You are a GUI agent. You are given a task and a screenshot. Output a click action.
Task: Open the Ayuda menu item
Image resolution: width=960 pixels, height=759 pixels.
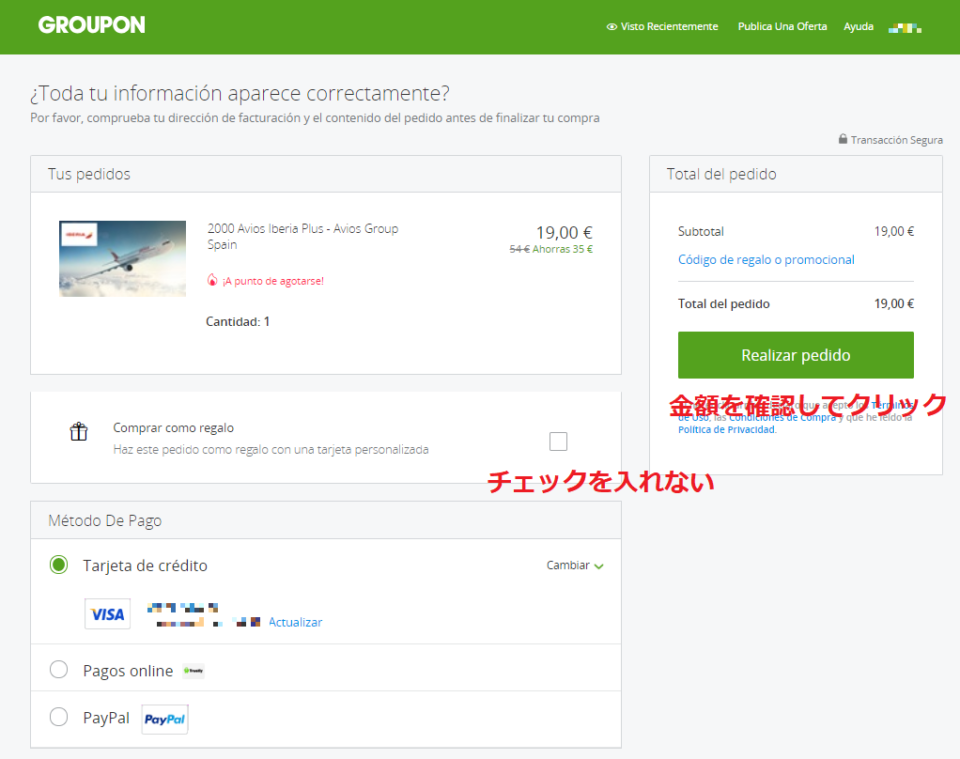click(x=858, y=27)
